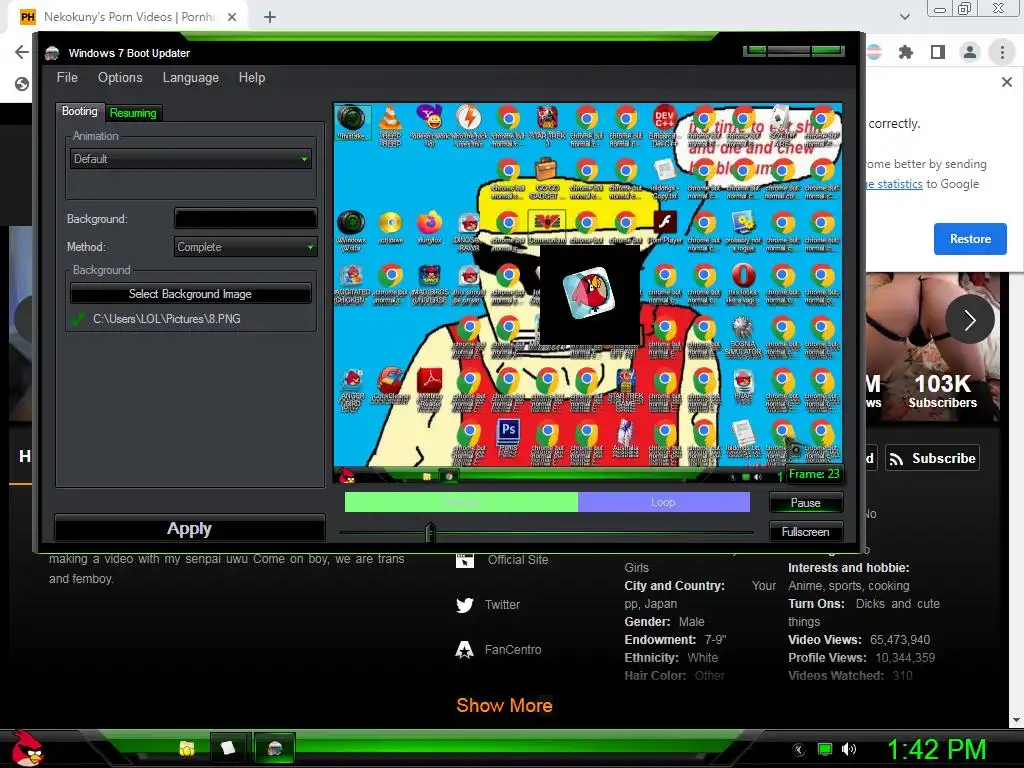Click the Frame: 23 counter

click(814, 474)
